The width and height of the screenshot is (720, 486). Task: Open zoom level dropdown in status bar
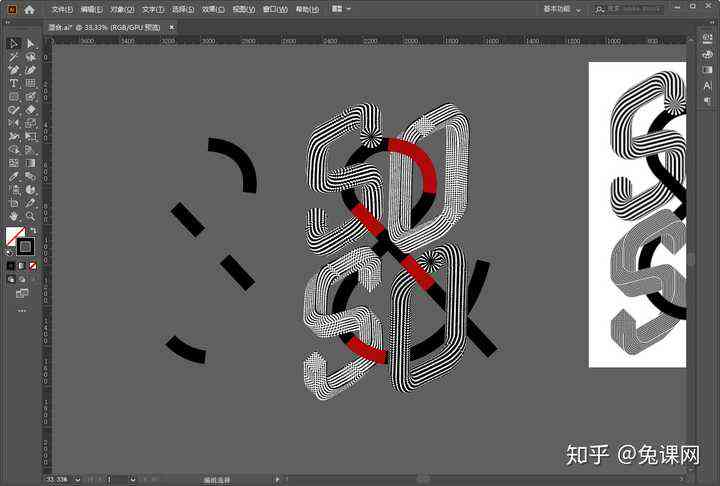(77, 480)
